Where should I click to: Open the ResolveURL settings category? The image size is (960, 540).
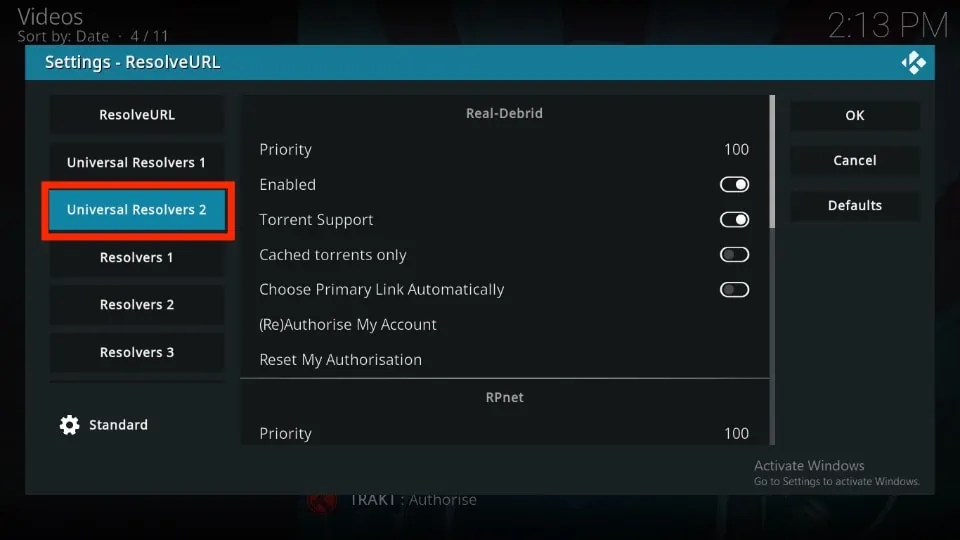[137, 114]
